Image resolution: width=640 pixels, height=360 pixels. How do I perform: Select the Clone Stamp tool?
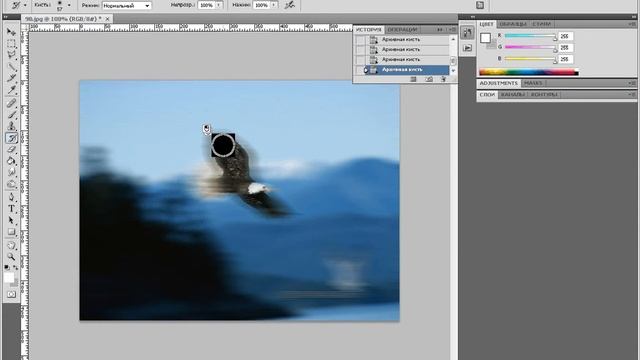coord(11,126)
